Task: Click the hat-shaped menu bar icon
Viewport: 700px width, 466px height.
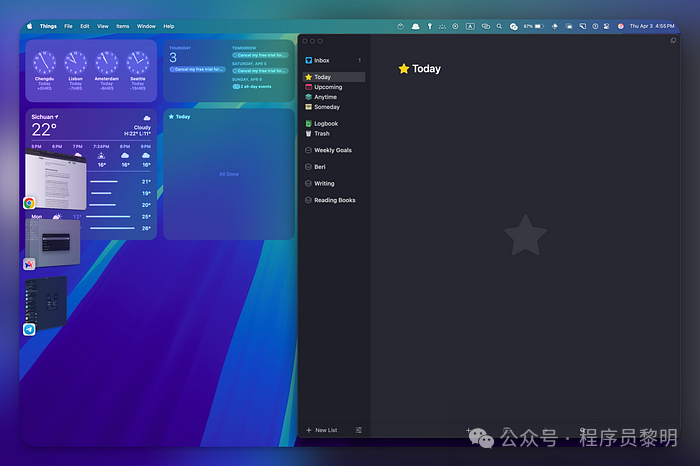Action: (415, 26)
